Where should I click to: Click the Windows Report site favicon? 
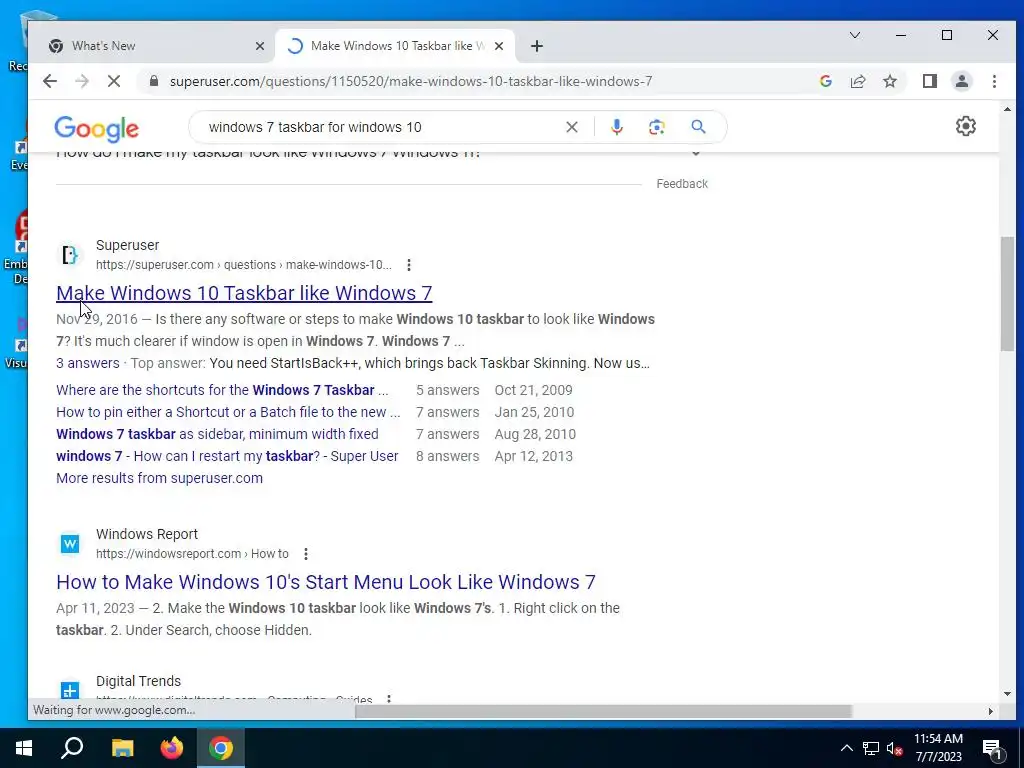click(69, 543)
